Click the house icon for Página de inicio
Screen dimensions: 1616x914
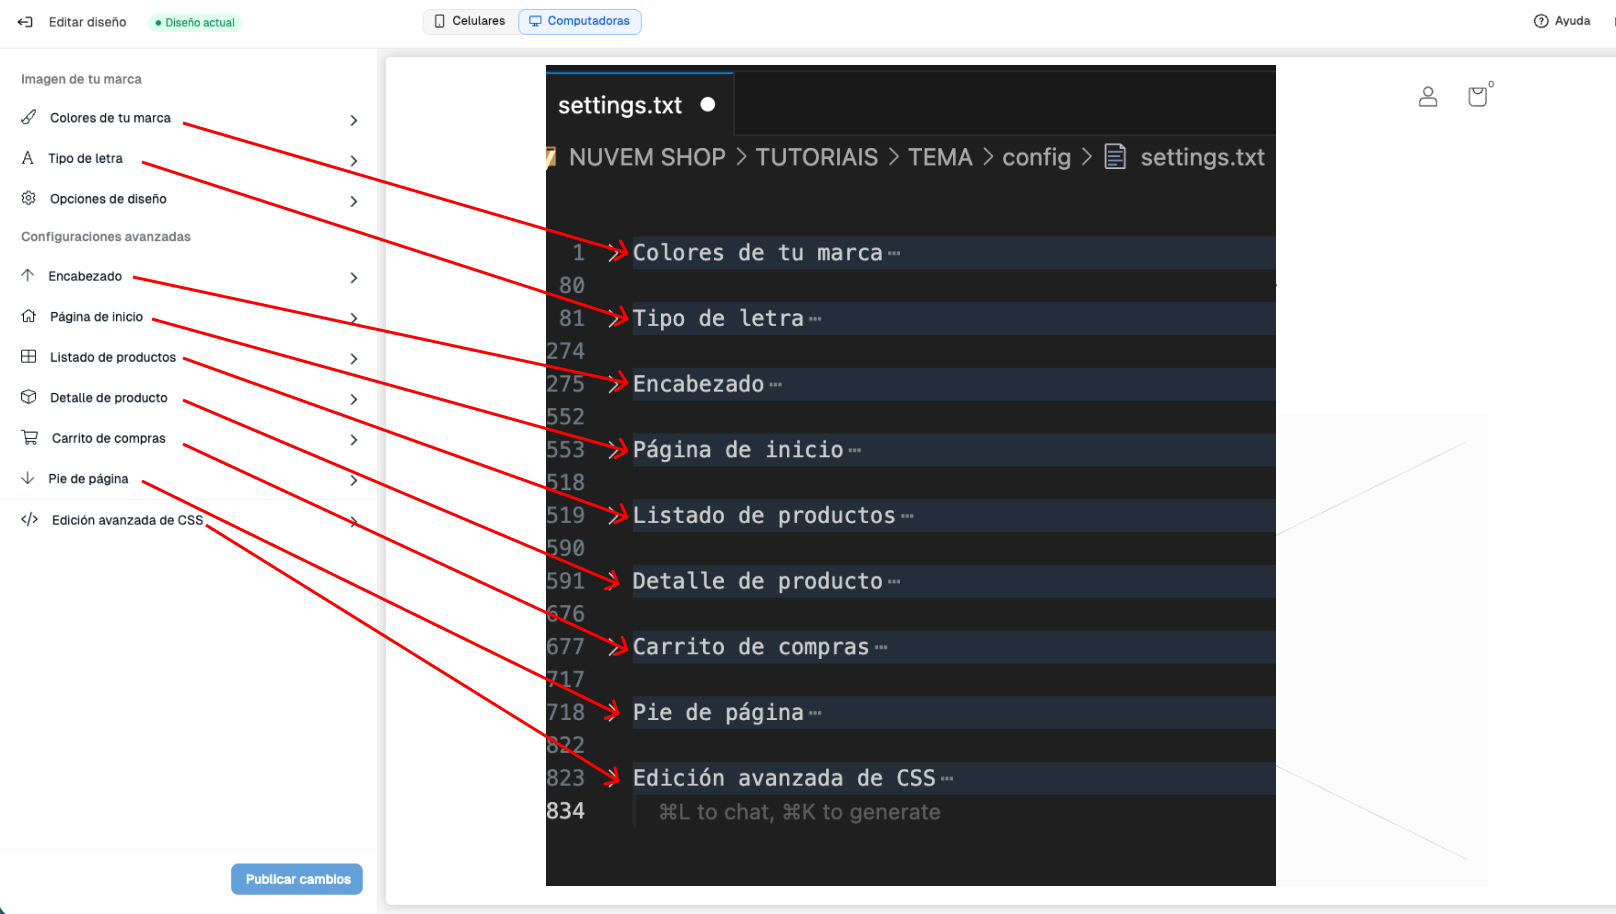[x=29, y=316]
